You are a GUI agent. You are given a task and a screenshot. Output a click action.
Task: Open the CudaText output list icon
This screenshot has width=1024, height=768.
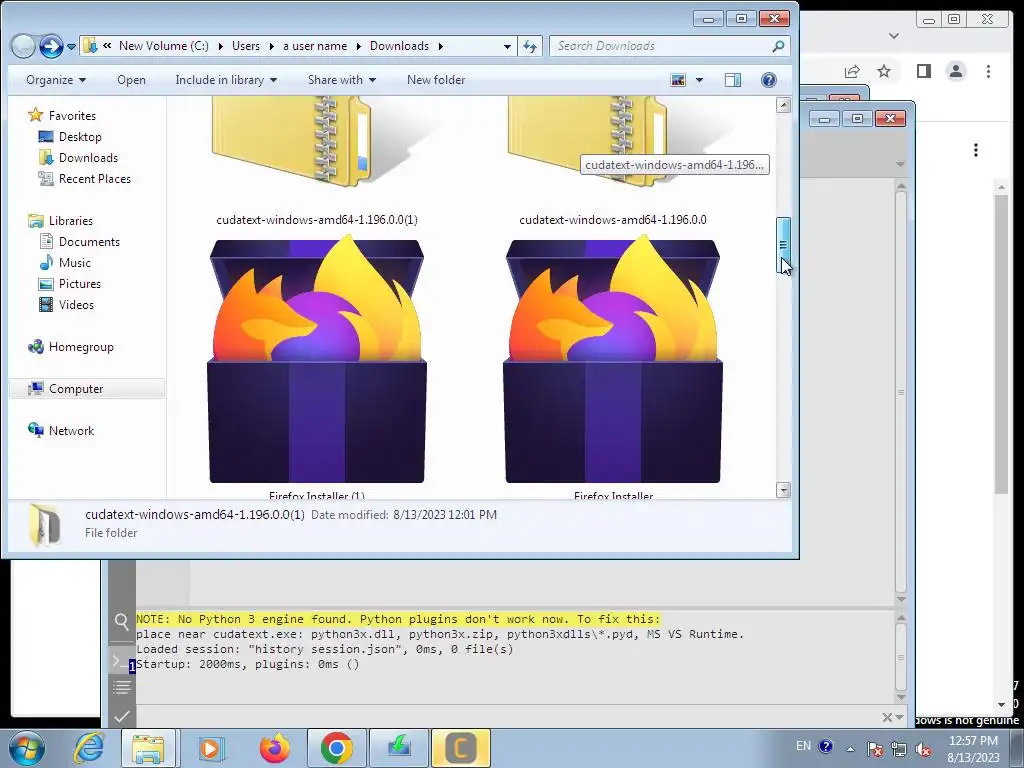click(121, 687)
